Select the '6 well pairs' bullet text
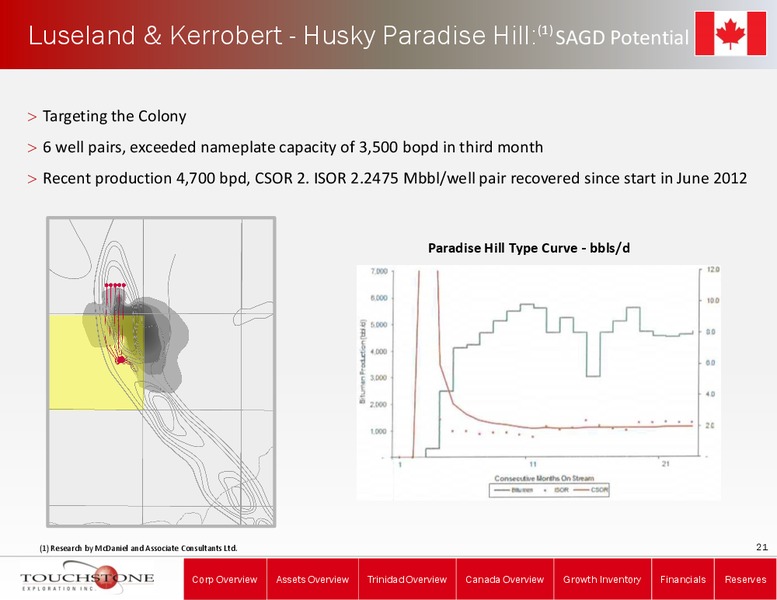This screenshot has width=777, height=600. coord(292,147)
